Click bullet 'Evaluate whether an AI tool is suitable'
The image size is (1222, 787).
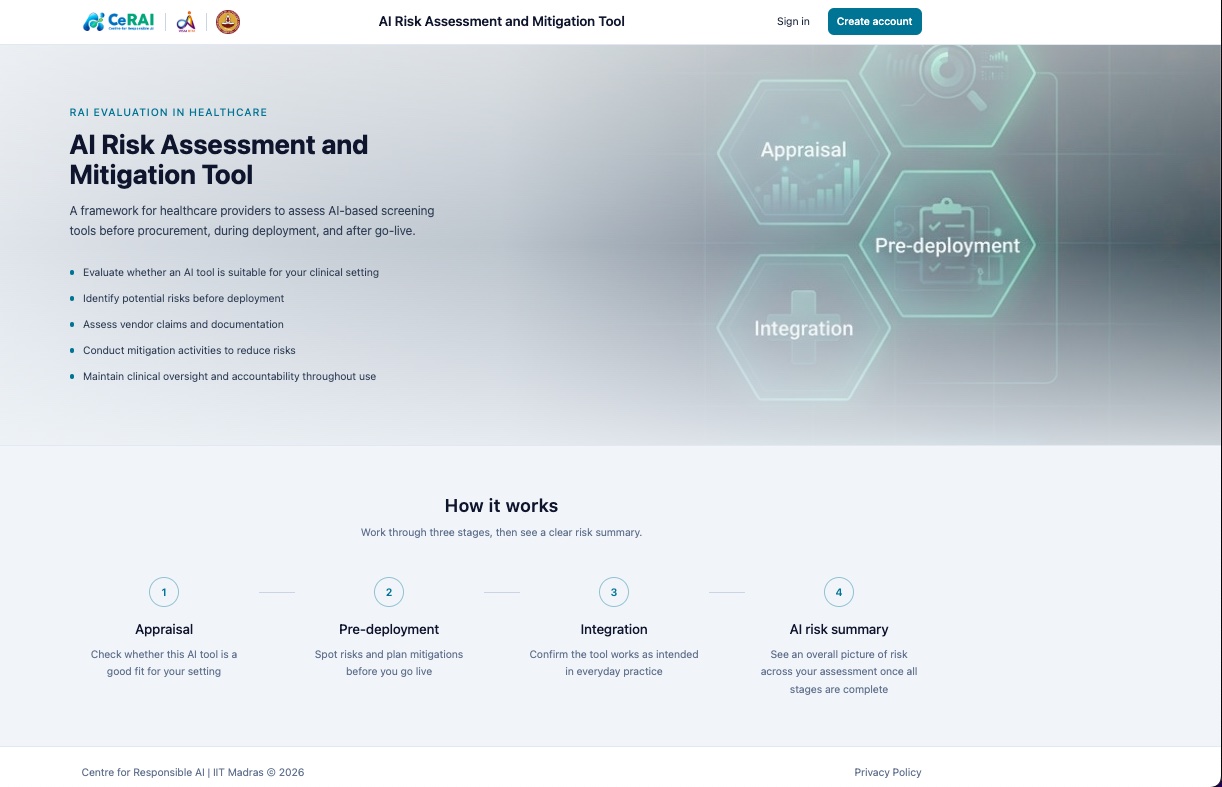pos(231,272)
